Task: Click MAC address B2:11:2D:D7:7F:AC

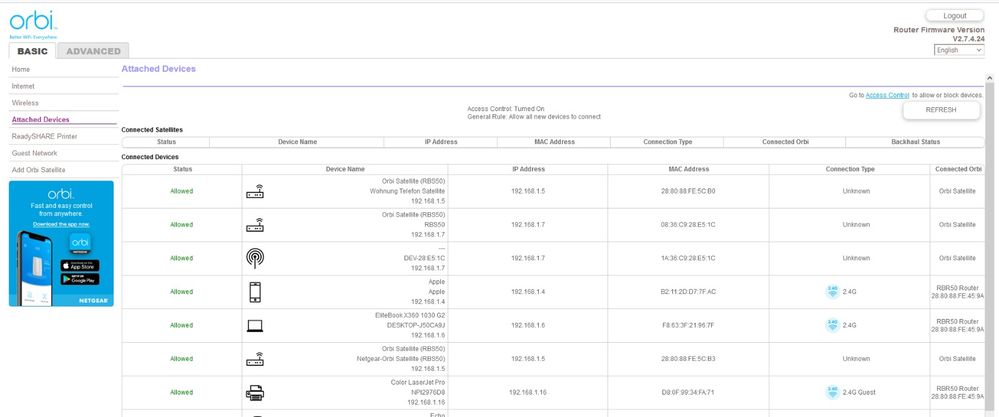Action: tap(688, 292)
